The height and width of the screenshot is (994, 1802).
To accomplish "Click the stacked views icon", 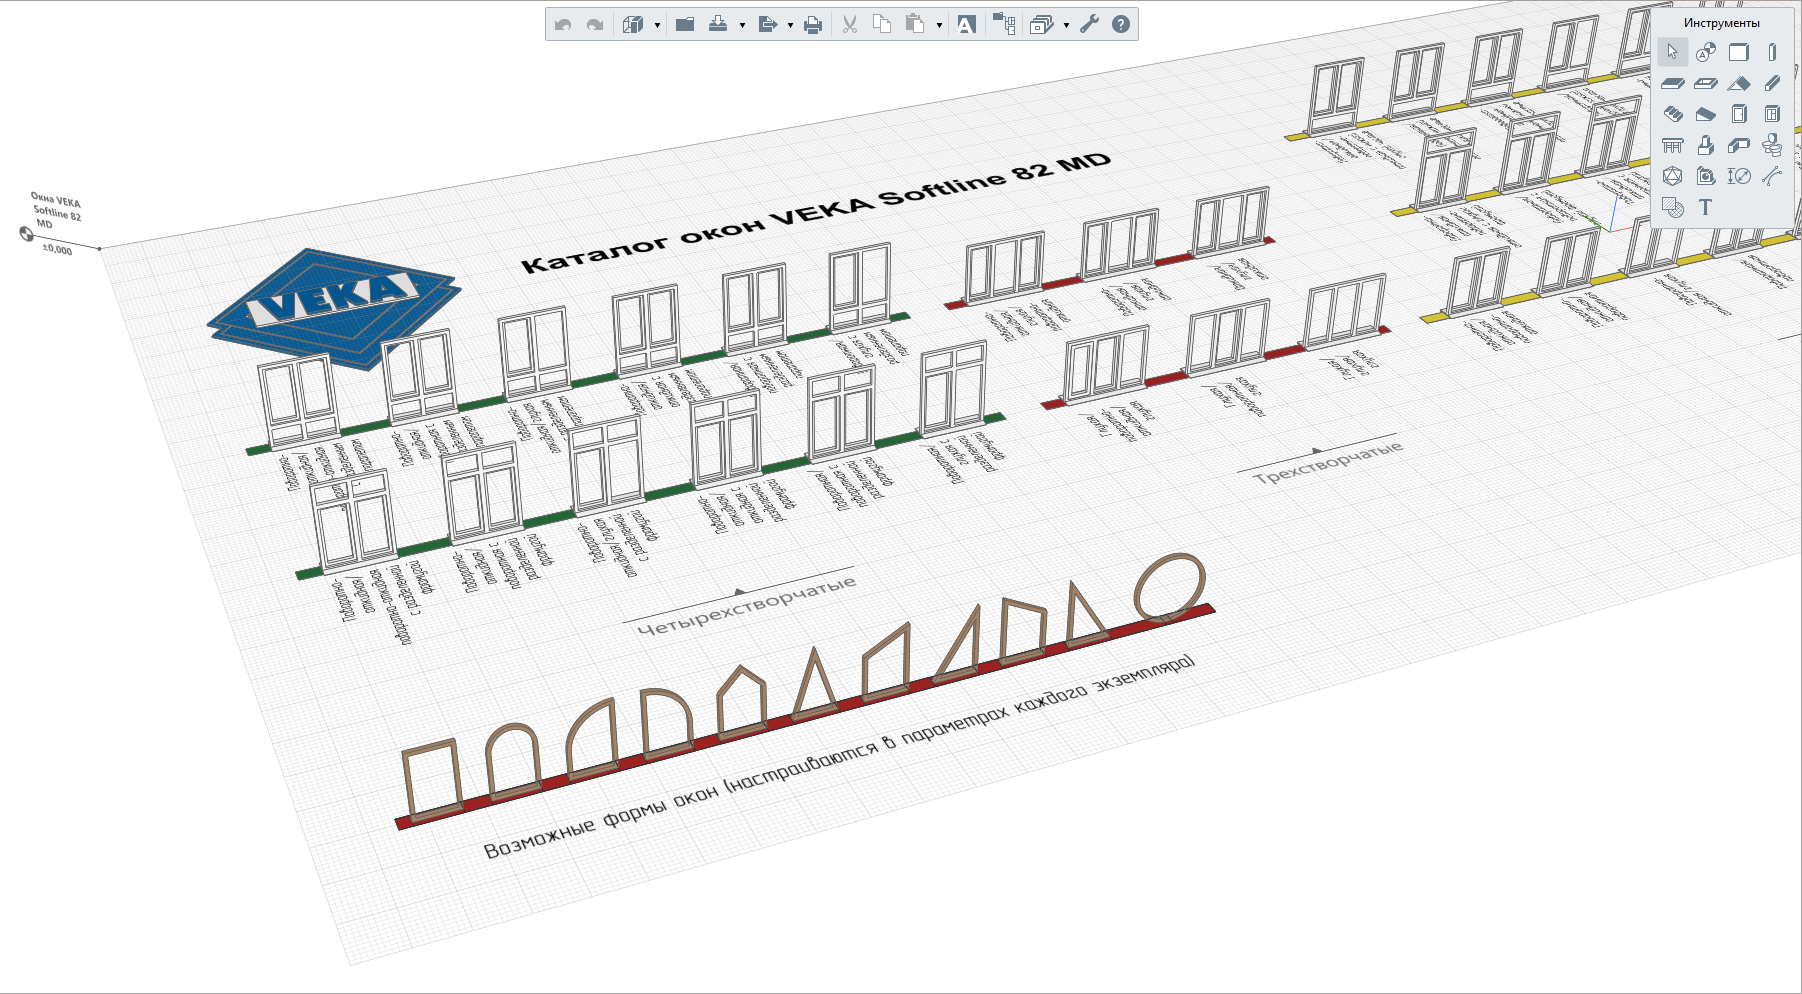I will pos(1041,25).
